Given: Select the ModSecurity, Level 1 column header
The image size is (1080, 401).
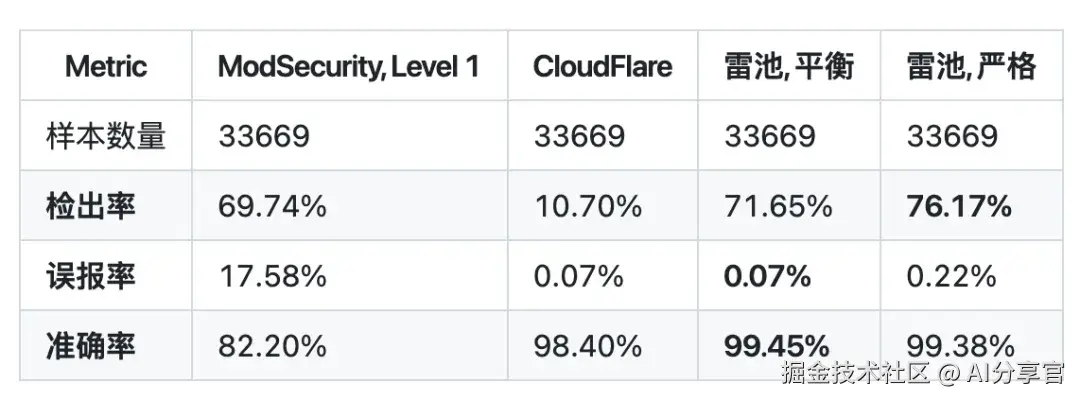Looking at the screenshot, I should [348, 67].
